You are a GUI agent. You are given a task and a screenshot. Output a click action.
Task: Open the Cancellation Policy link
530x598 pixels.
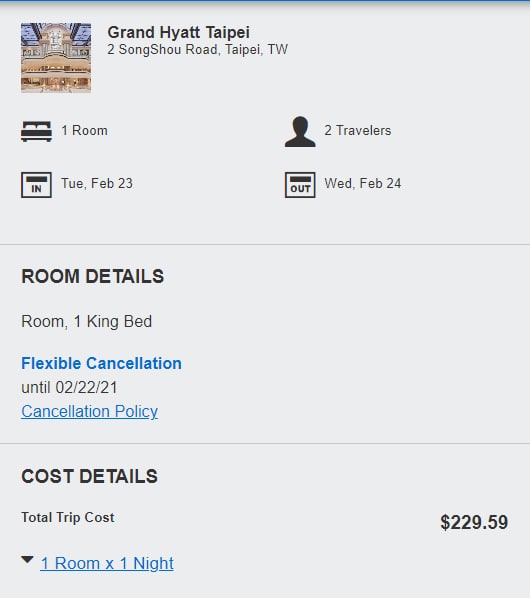pyautogui.click(x=90, y=412)
